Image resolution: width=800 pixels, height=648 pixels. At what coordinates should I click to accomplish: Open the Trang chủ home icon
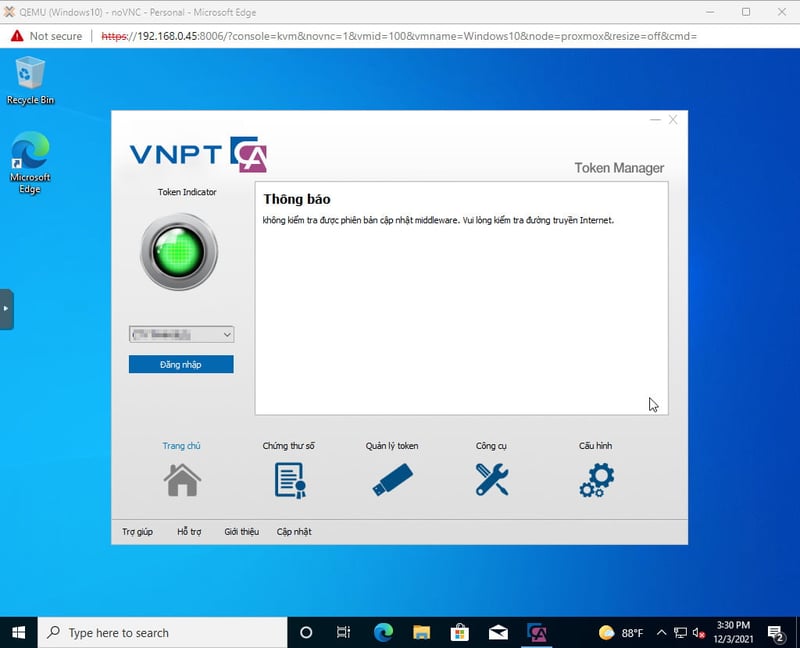182,480
